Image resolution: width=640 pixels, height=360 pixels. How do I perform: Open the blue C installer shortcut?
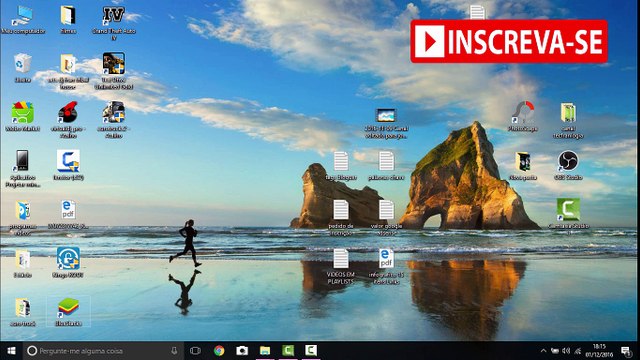68,165
